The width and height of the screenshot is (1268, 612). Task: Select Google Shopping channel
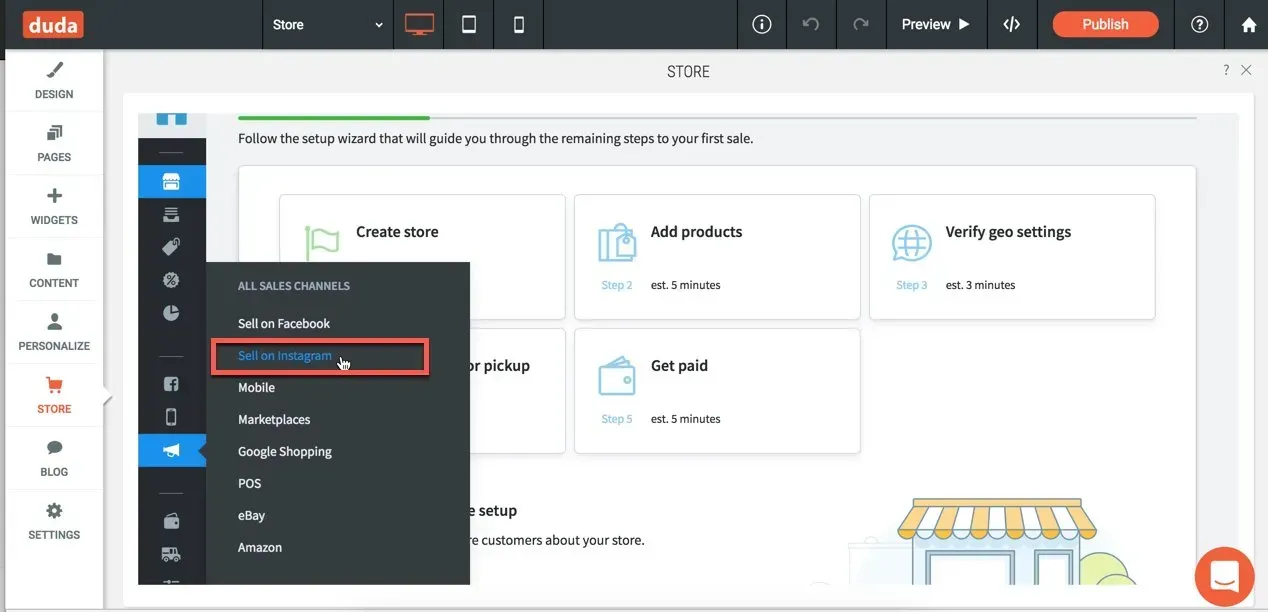click(285, 452)
